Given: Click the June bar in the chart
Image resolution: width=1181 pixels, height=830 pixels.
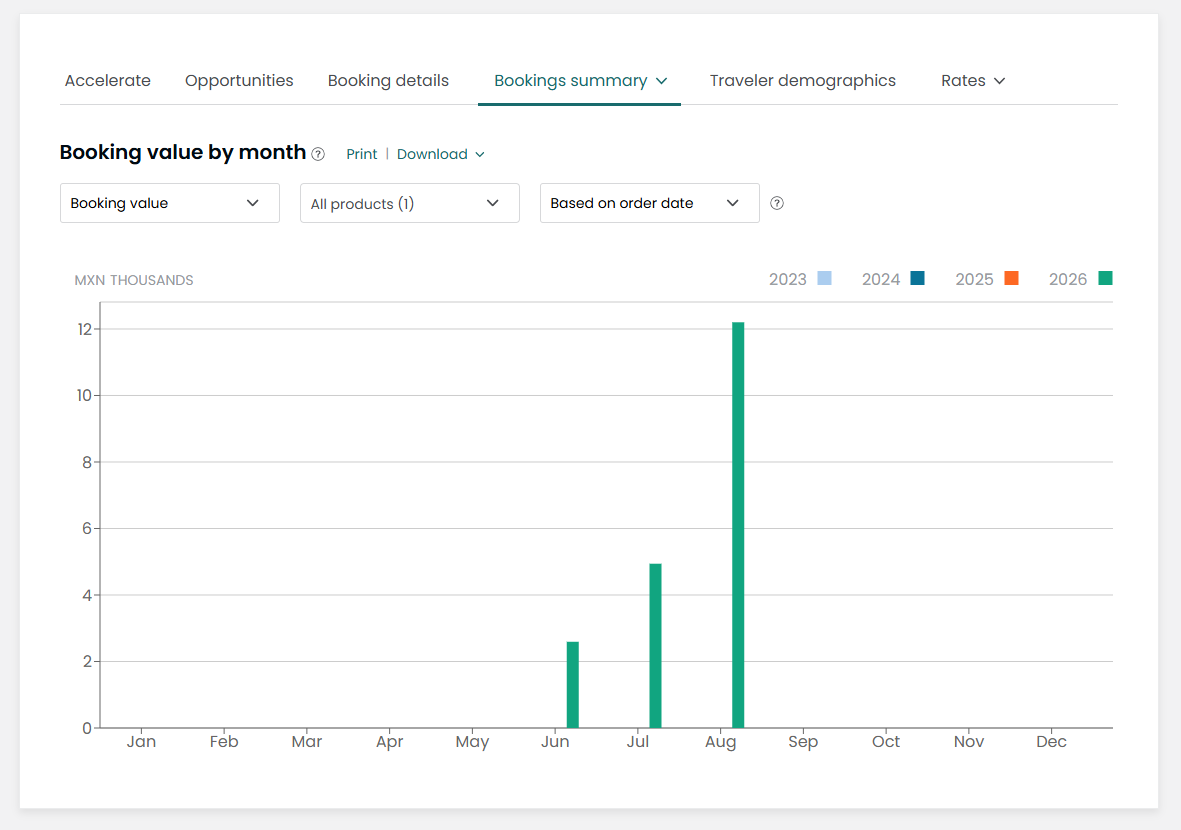Looking at the screenshot, I should (572, 685).
